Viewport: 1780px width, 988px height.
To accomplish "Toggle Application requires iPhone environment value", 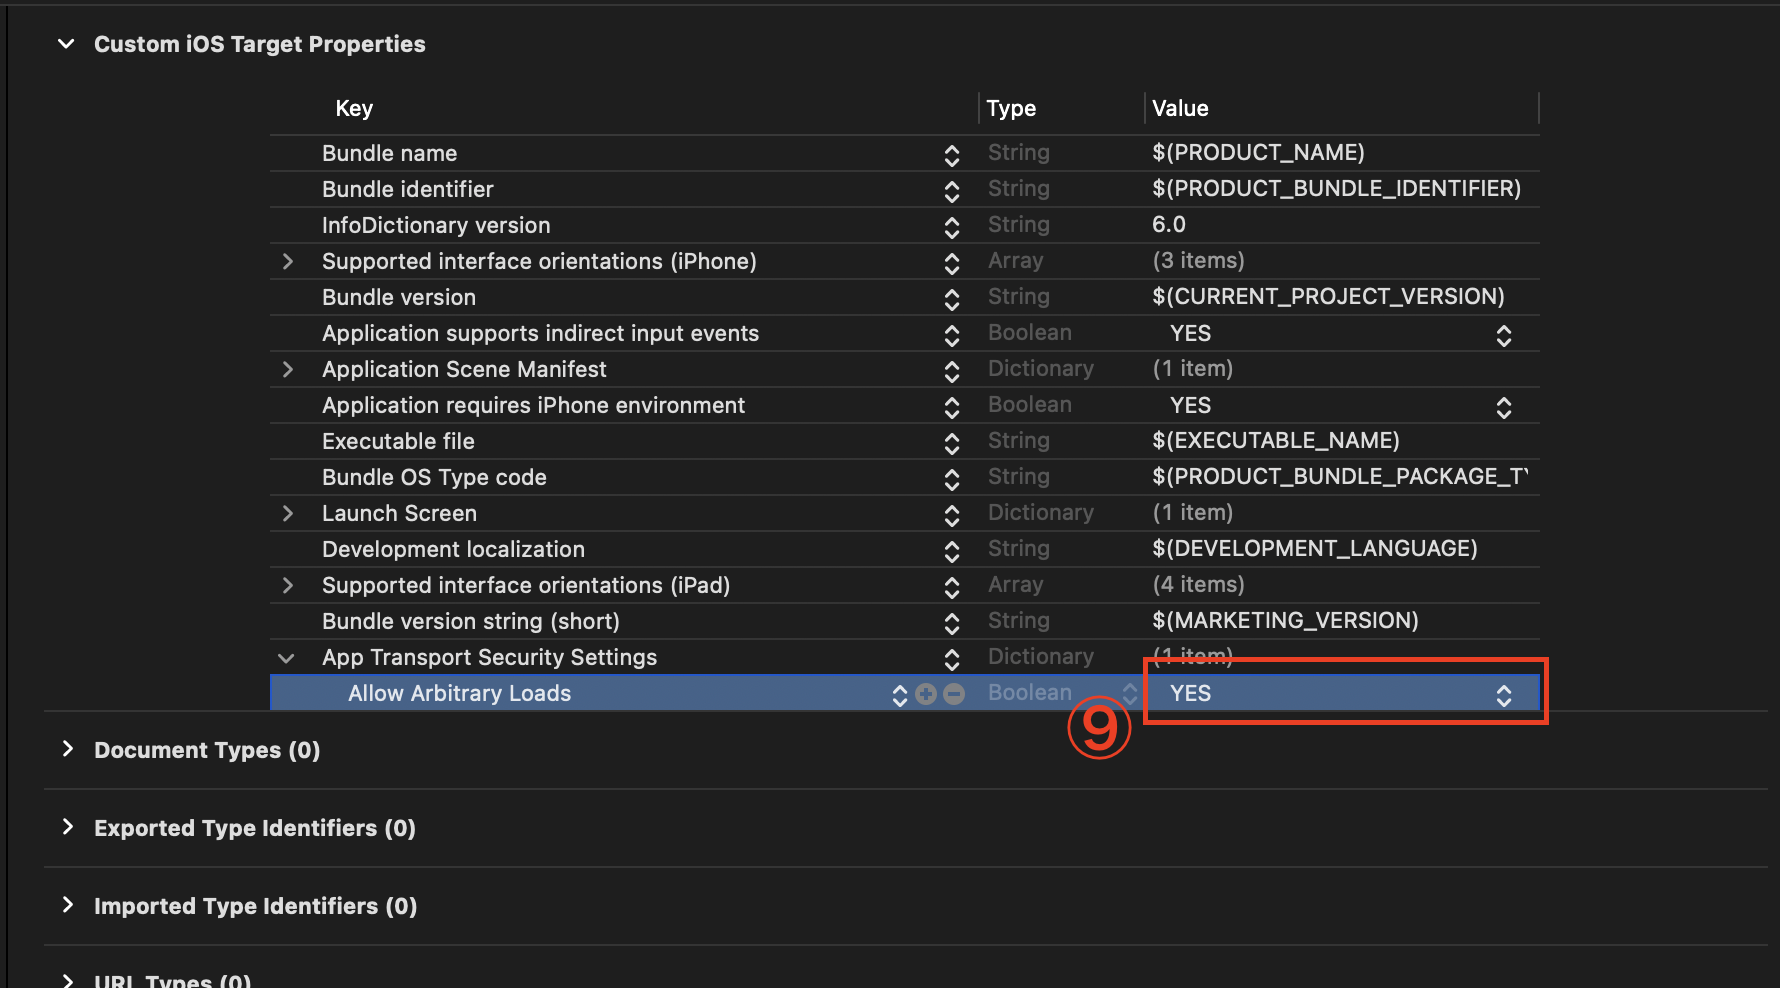I will tap(1503, 407).
